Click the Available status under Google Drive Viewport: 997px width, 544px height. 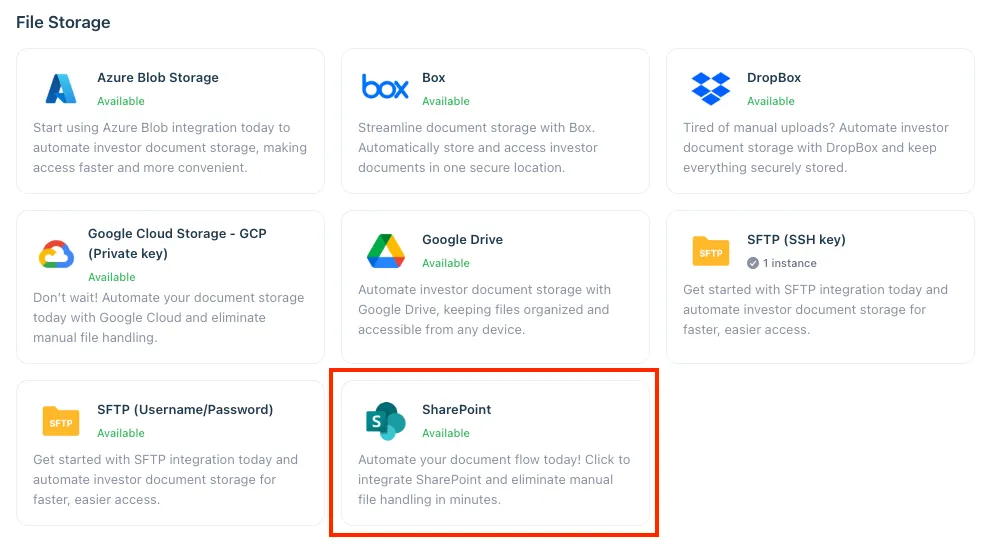(x=446, y=263)
